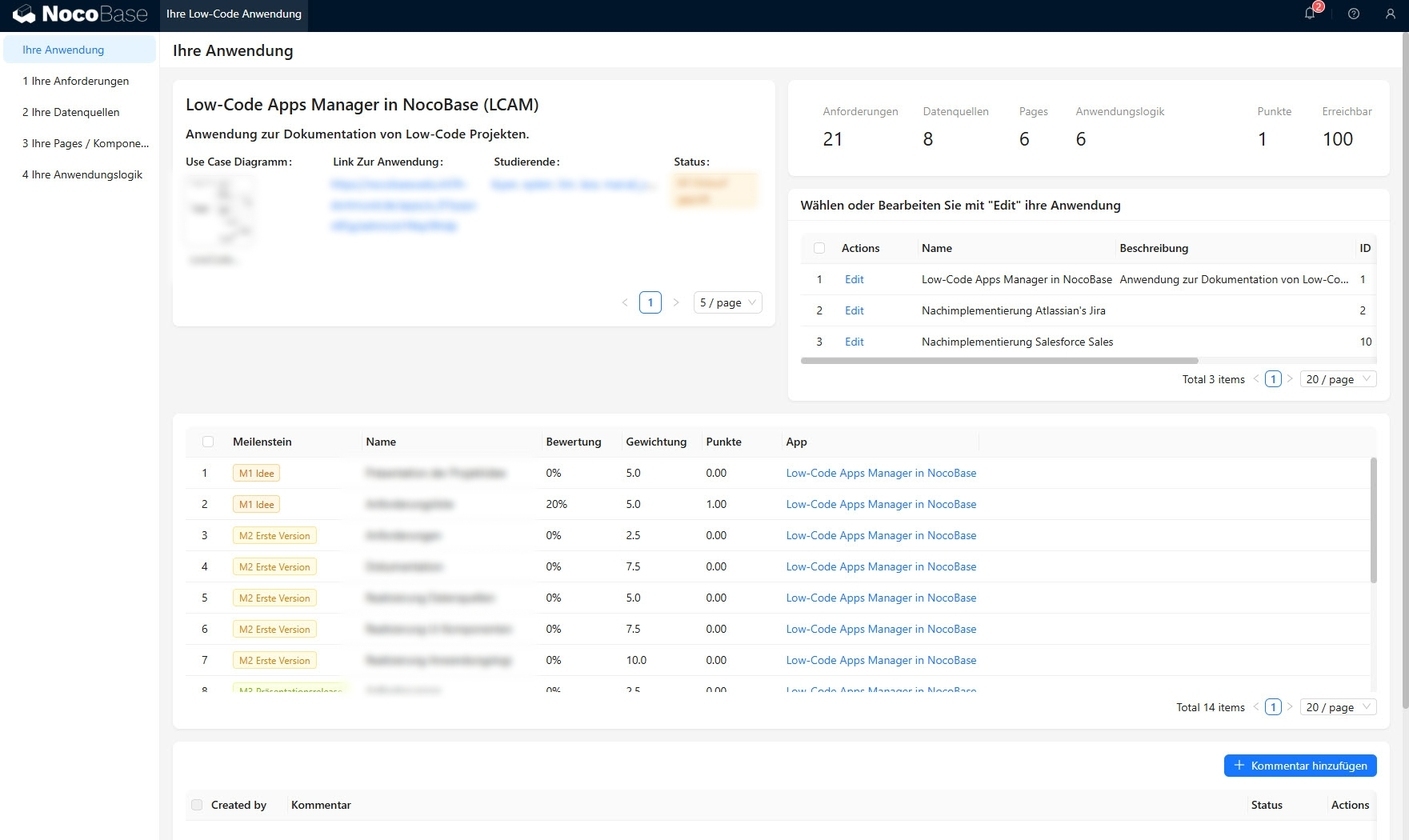
Task: Click the plus icon on Kommentar hinzufügen
Action: click(x=1239, y=765)
